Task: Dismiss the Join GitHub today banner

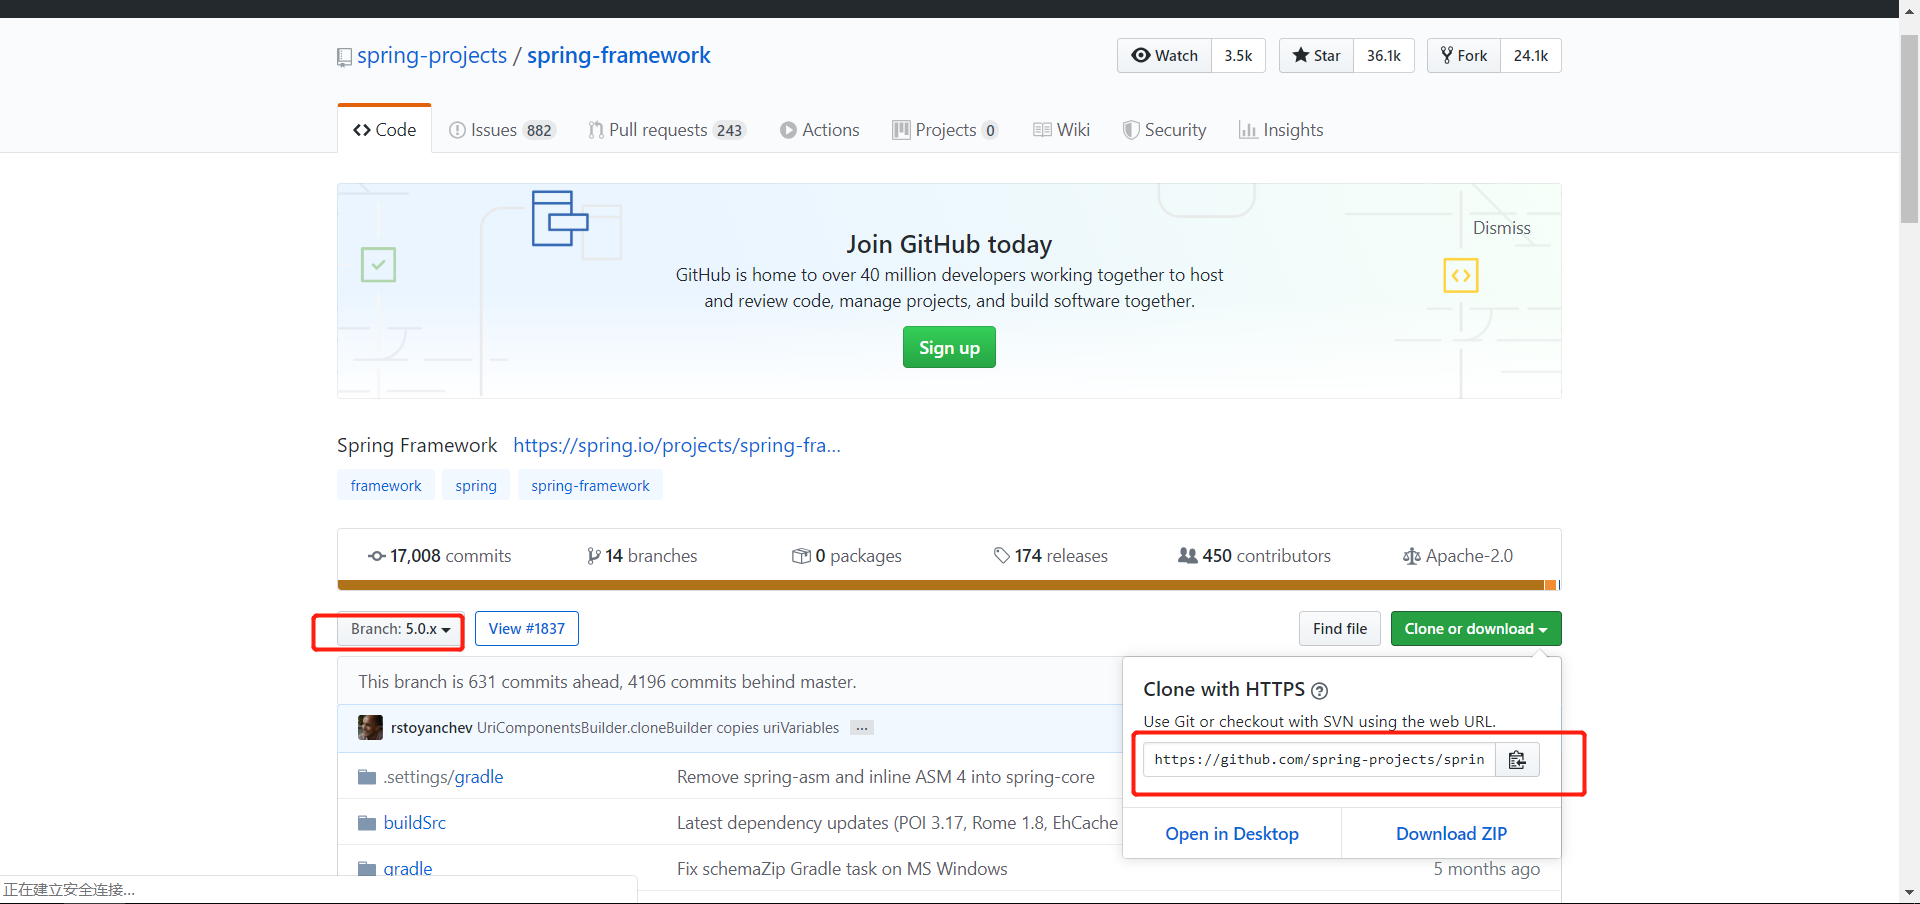Action: coord(1501,228)
